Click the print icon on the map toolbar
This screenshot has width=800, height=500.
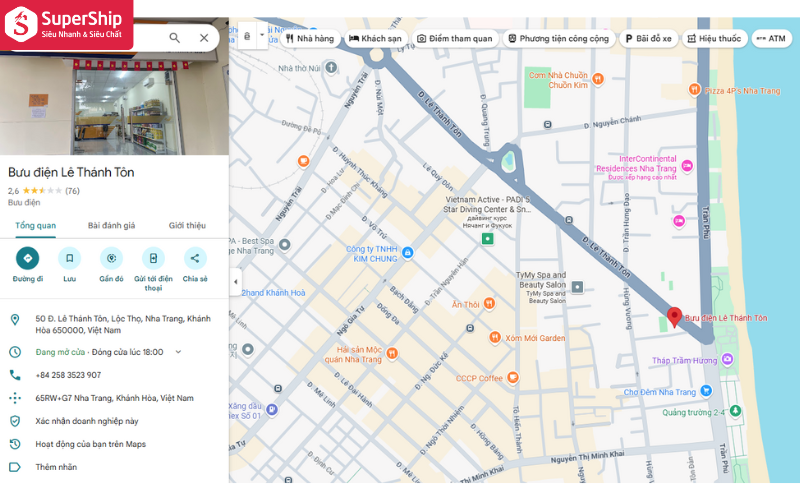(247, 36)
